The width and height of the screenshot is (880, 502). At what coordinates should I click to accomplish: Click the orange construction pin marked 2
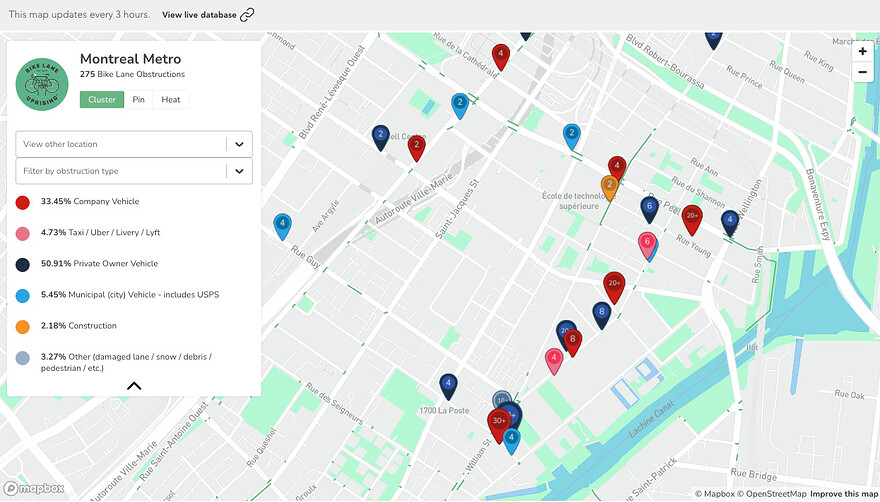point(609,185)
